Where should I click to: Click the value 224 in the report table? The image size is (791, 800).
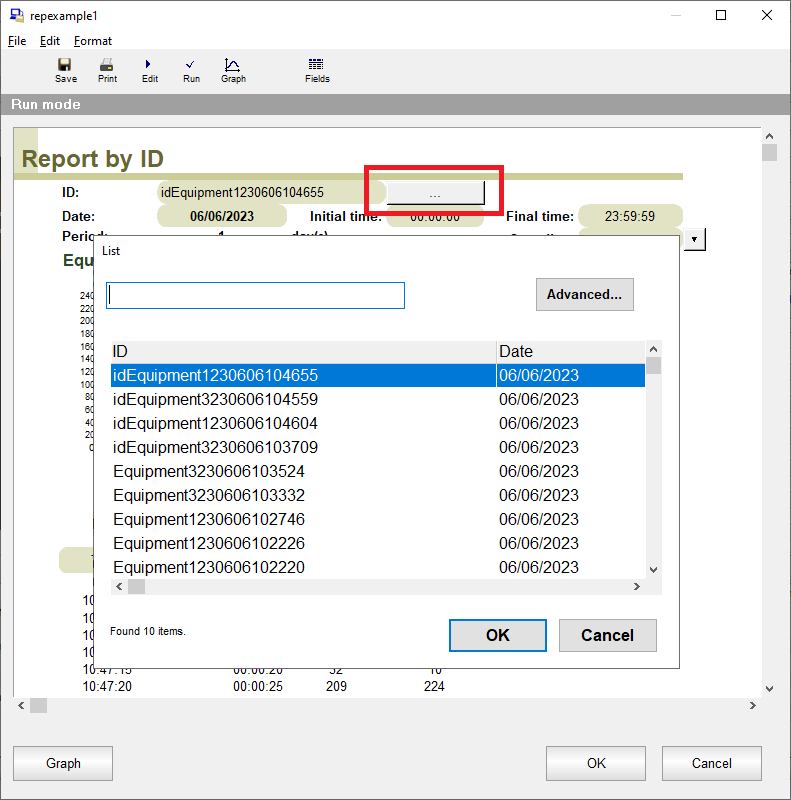(x=434, y=686)
